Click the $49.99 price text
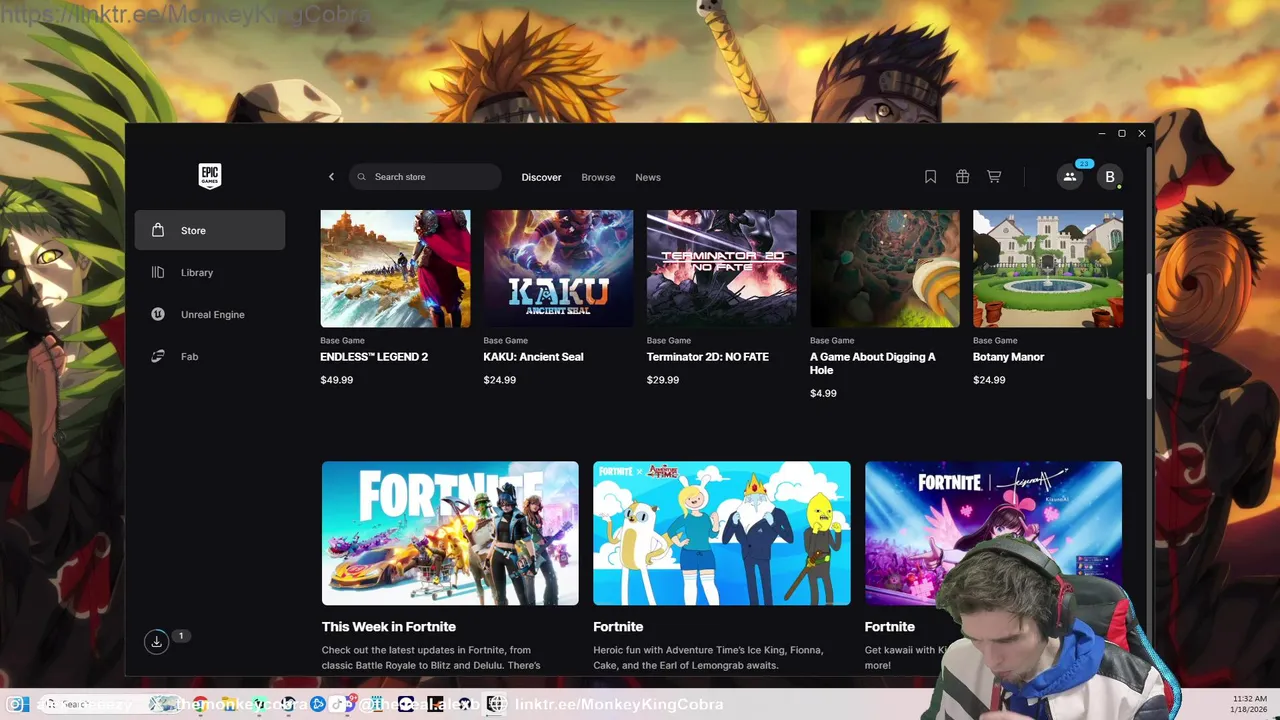Viewport: 1280px width, 720px height. click(x=337, y=380)
